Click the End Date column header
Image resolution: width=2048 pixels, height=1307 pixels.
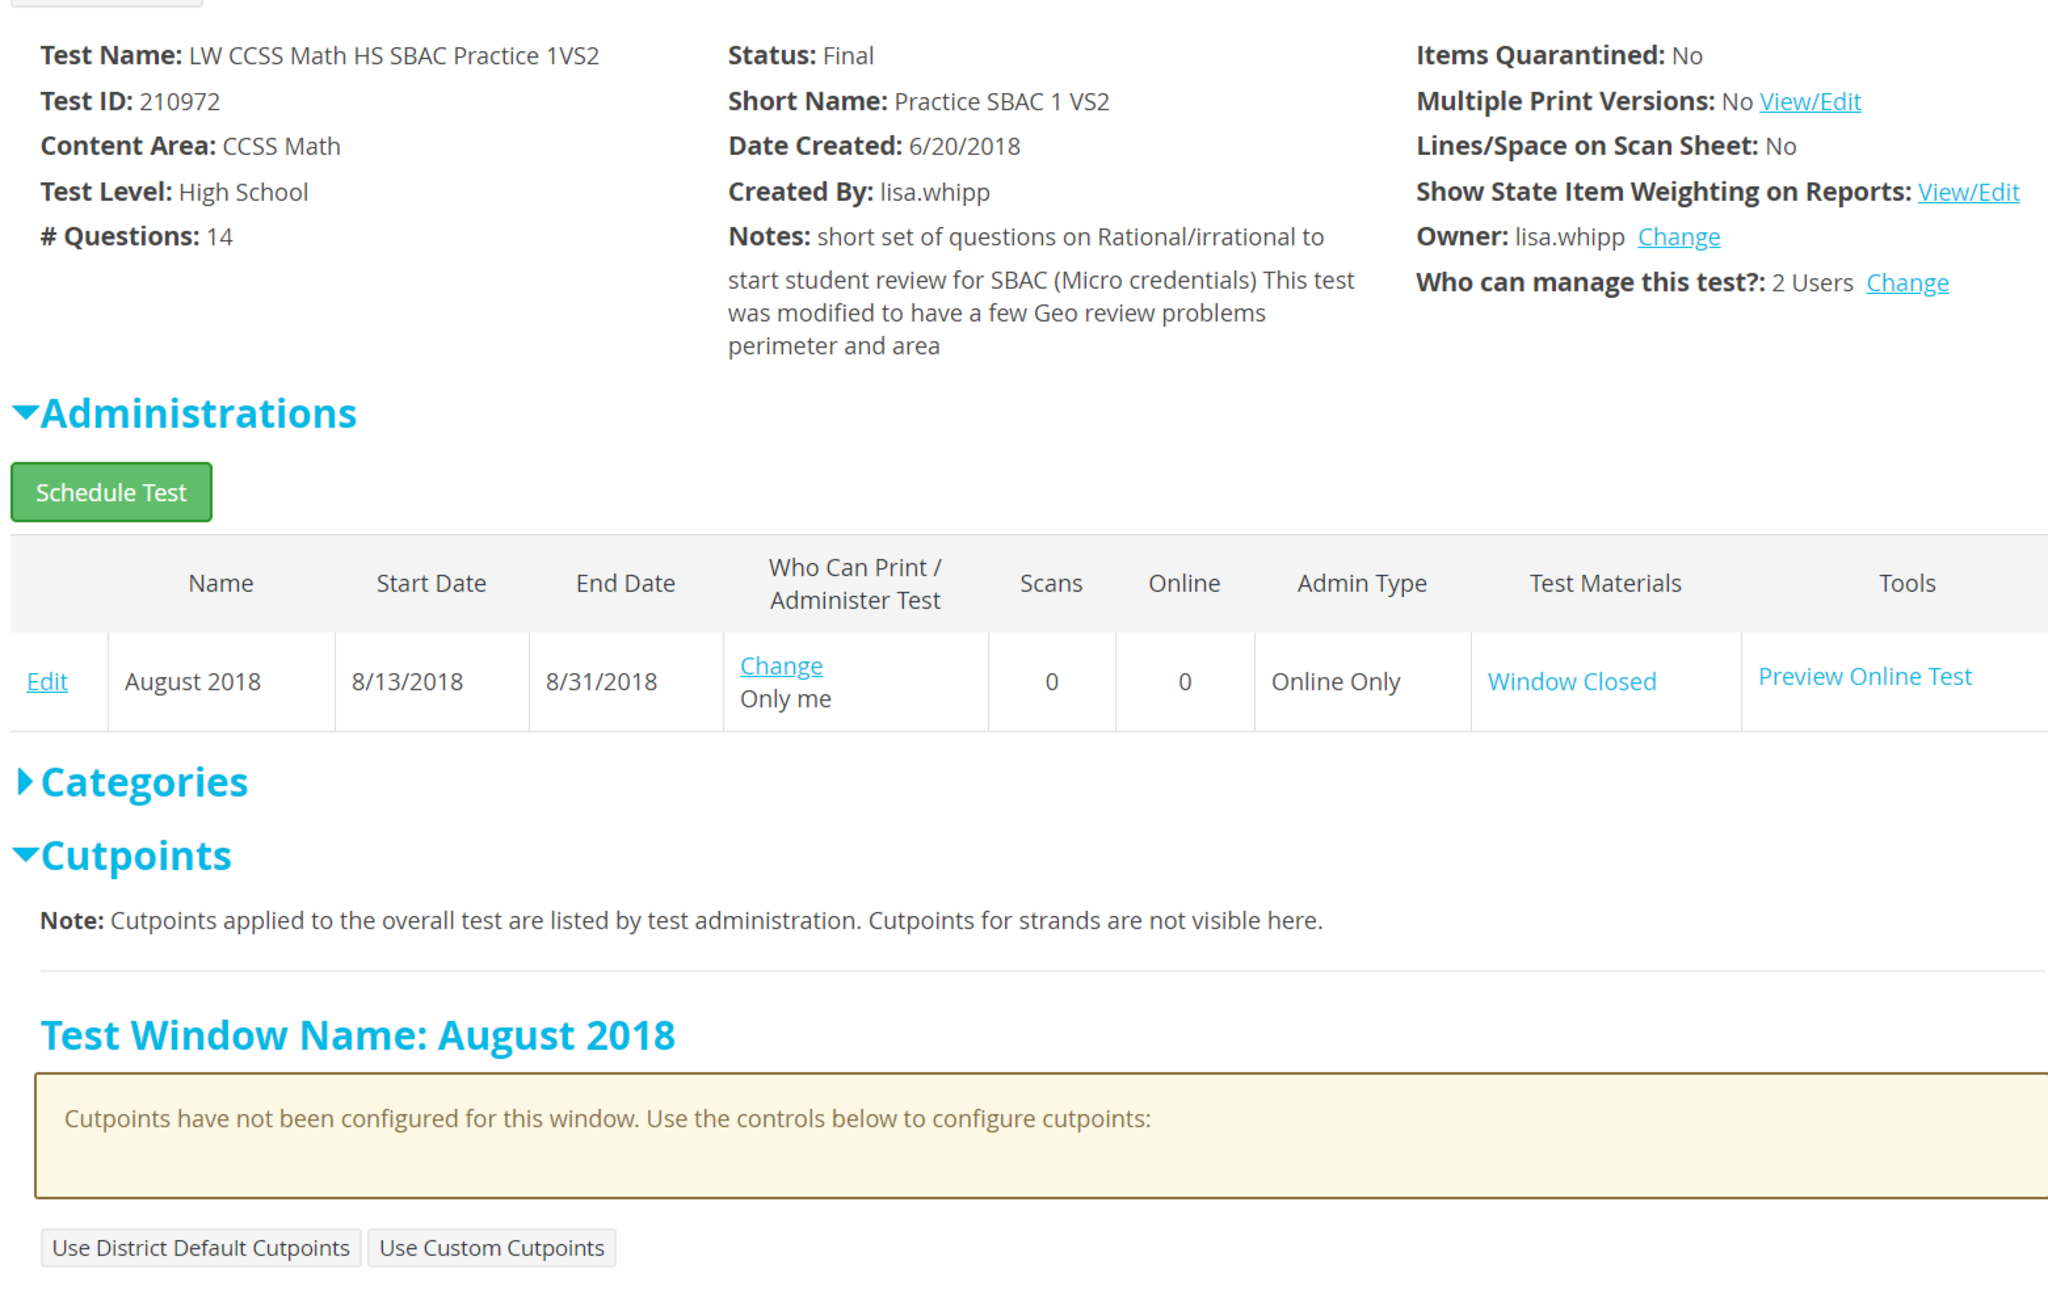pos(625,583)
